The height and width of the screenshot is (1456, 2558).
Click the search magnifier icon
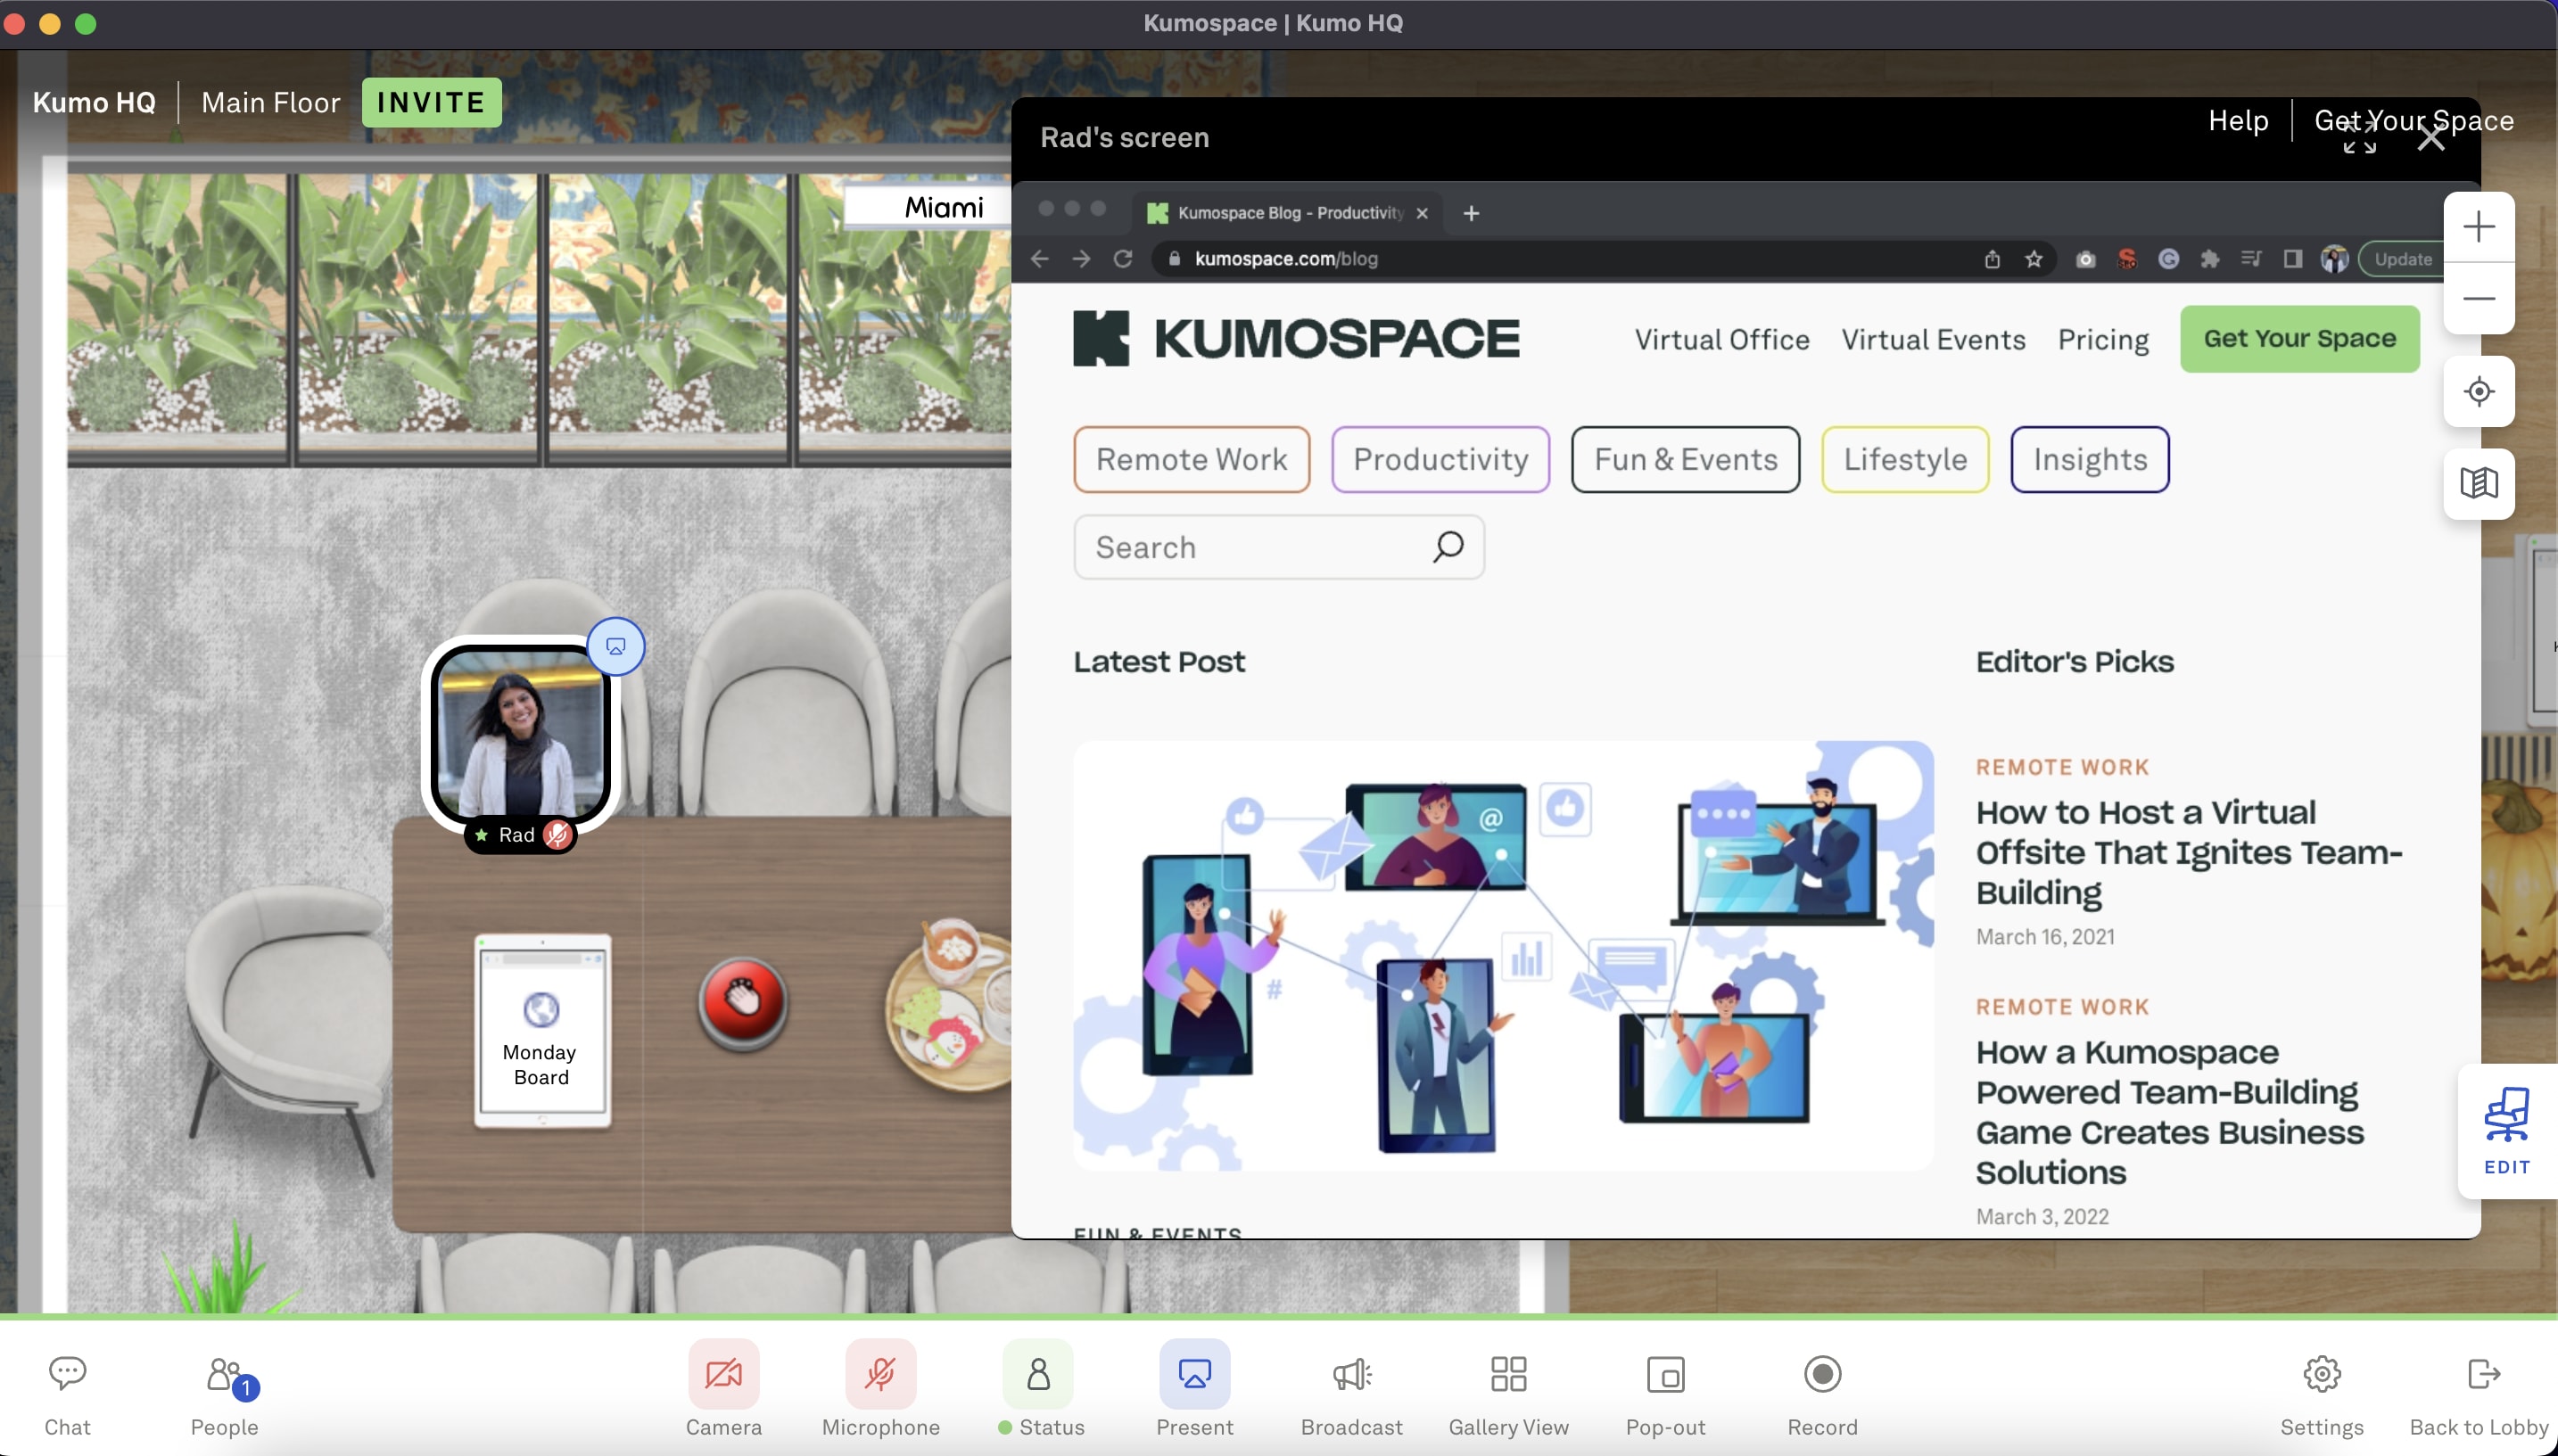click(x=1448, y=547)
